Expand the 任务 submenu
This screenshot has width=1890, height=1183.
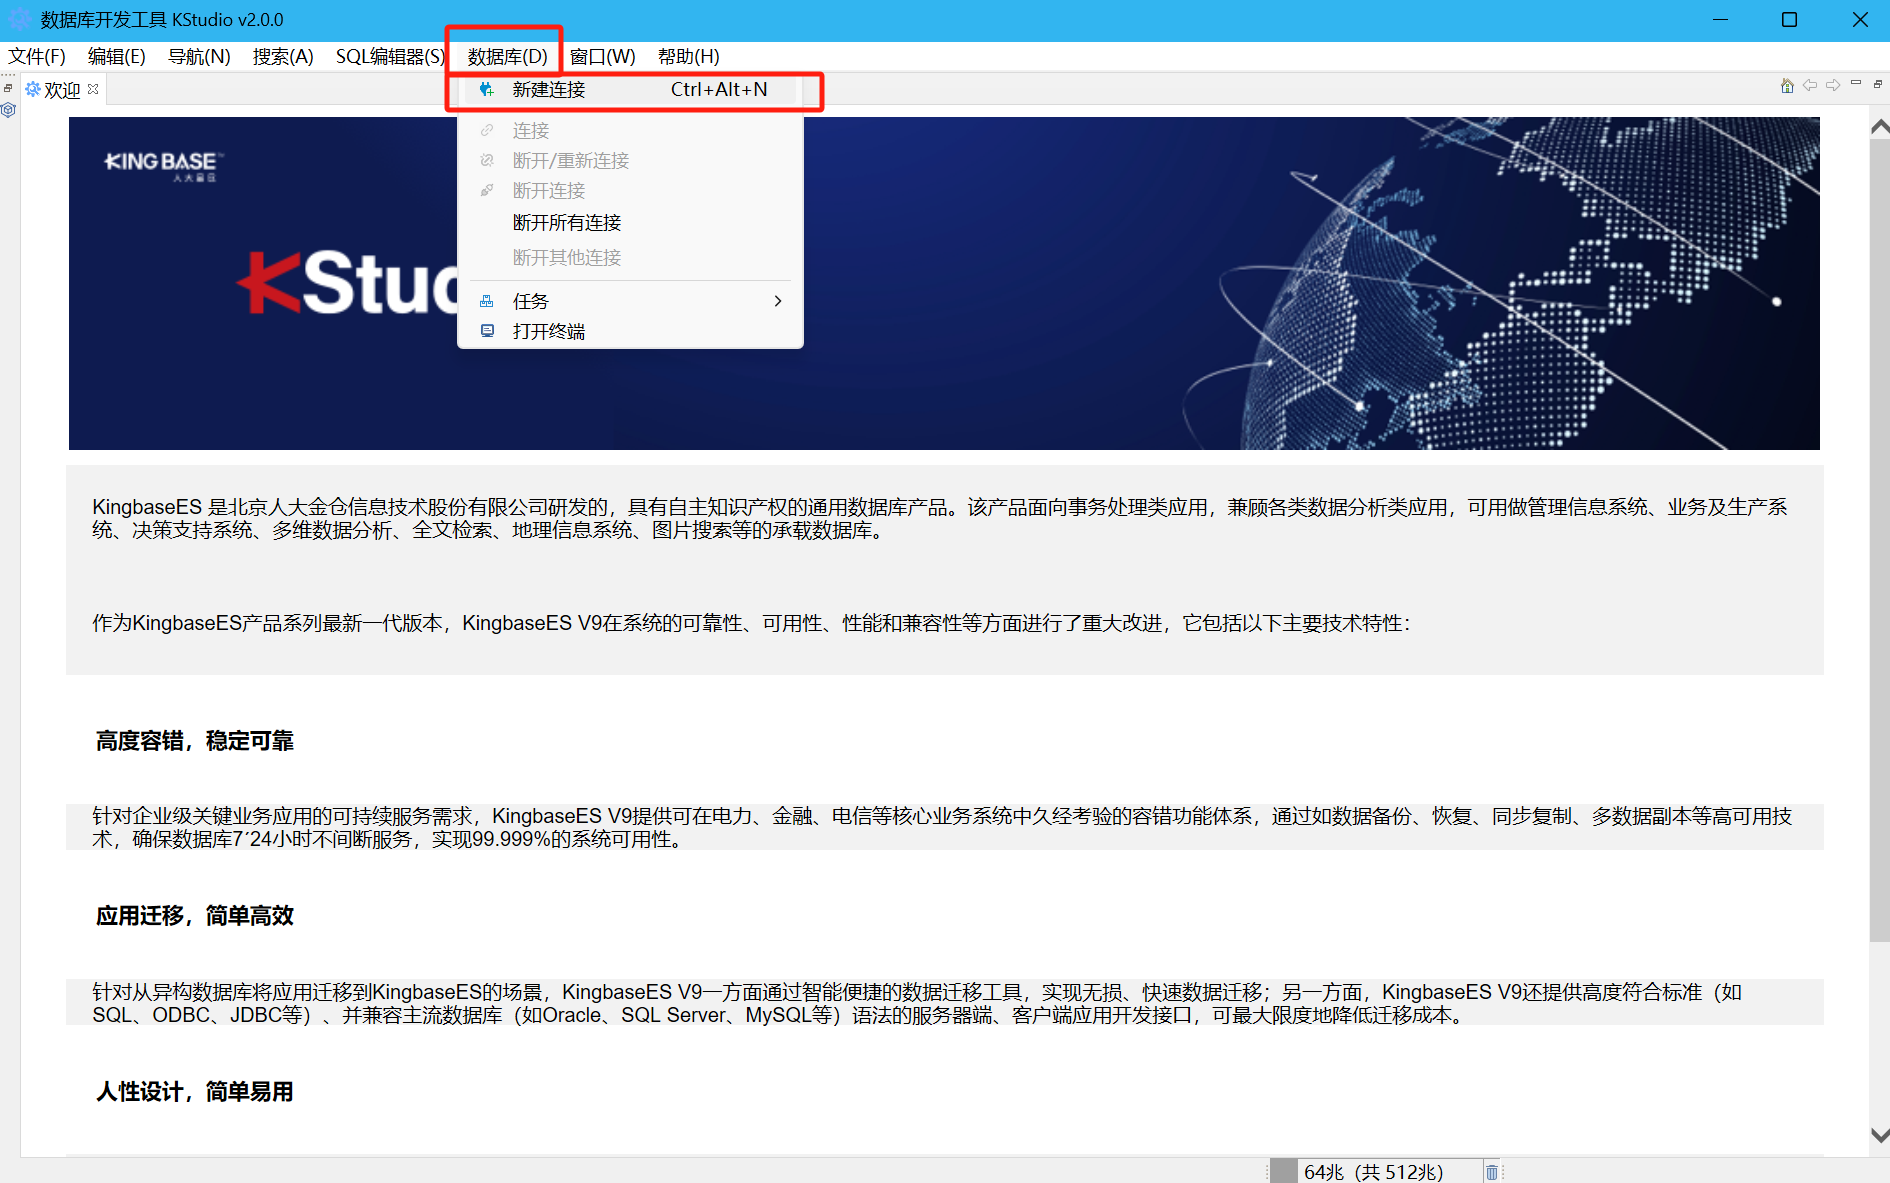(630, 301)
